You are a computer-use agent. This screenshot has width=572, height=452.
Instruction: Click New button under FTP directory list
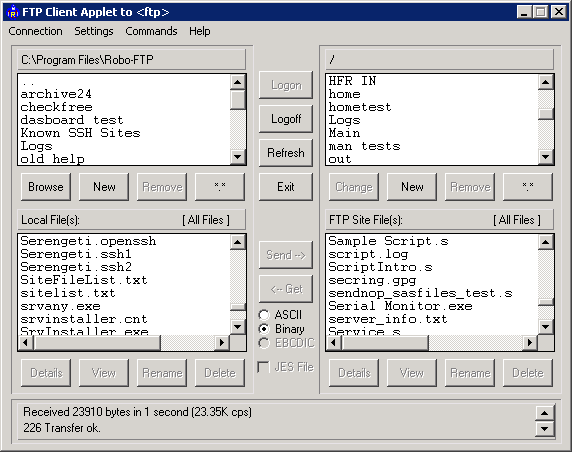pyautogui.click(x=412, y=187)
